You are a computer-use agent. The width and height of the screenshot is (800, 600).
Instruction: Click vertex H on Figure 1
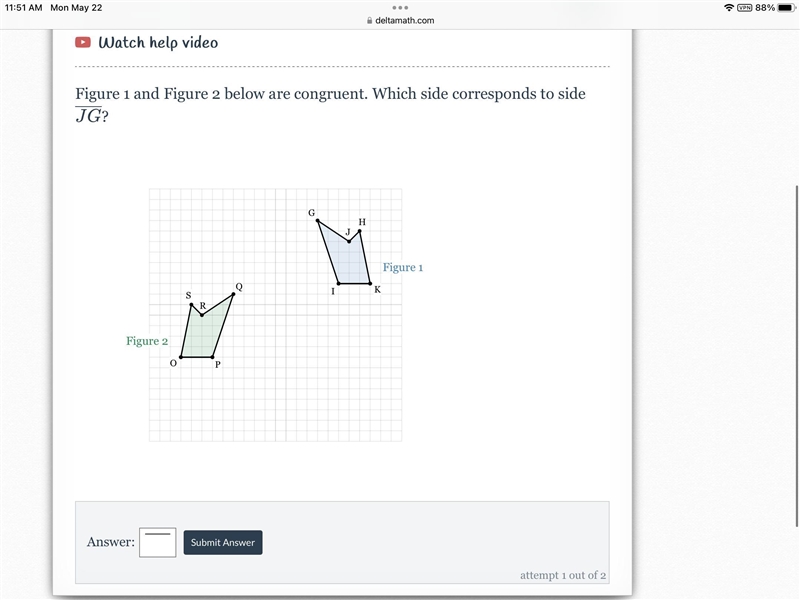360,231
